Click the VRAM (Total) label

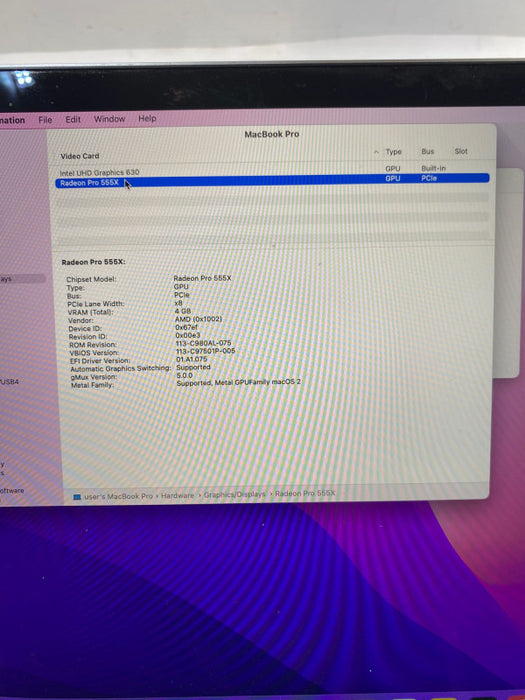pos(91,312)
